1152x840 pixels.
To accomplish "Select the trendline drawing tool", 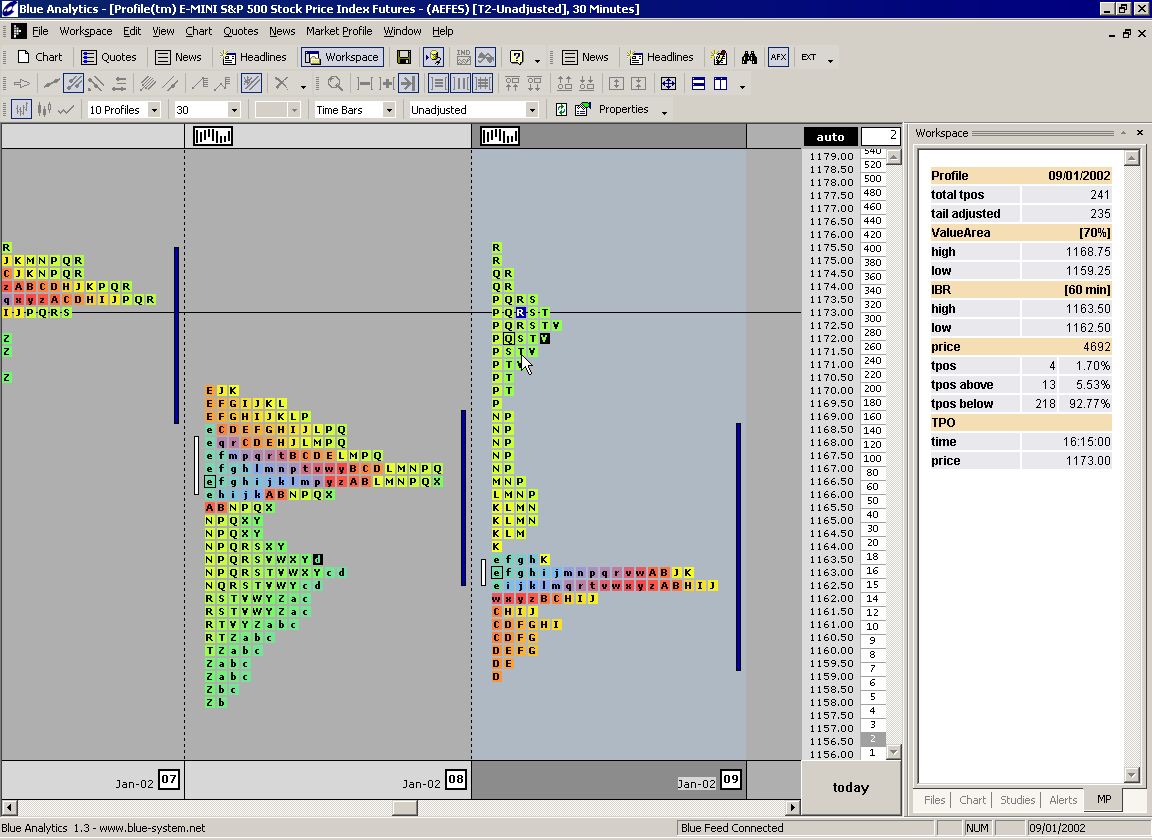I will click(x=54, y=83).
